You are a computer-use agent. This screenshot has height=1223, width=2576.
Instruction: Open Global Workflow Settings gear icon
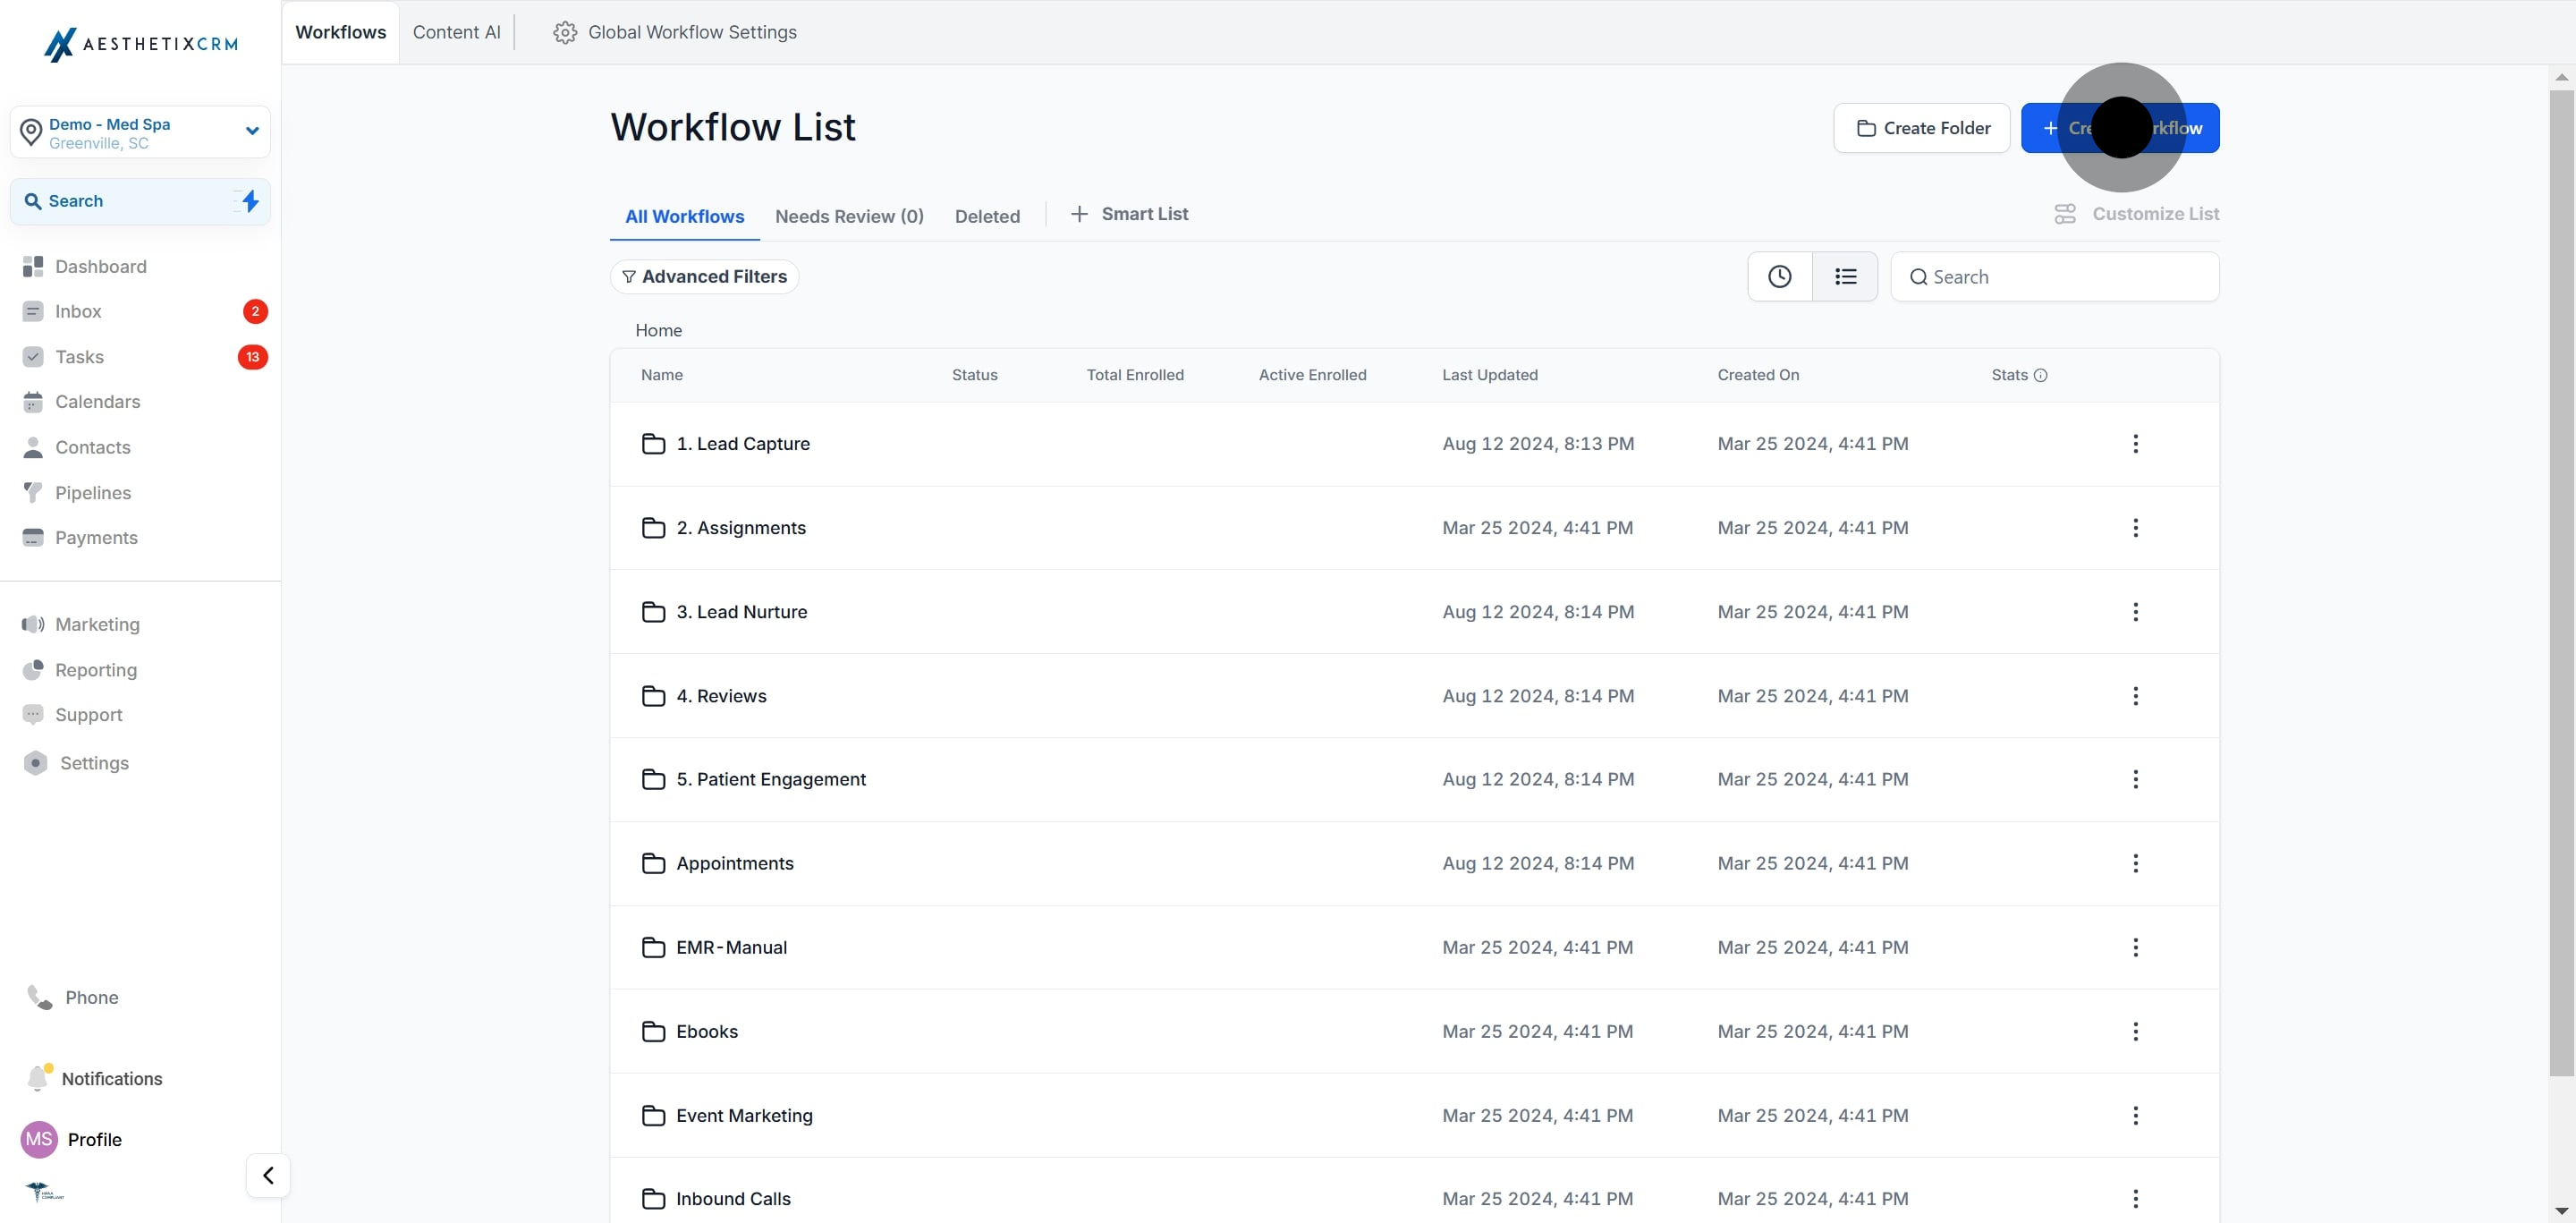pyautogui.click(x=565, y=32)
